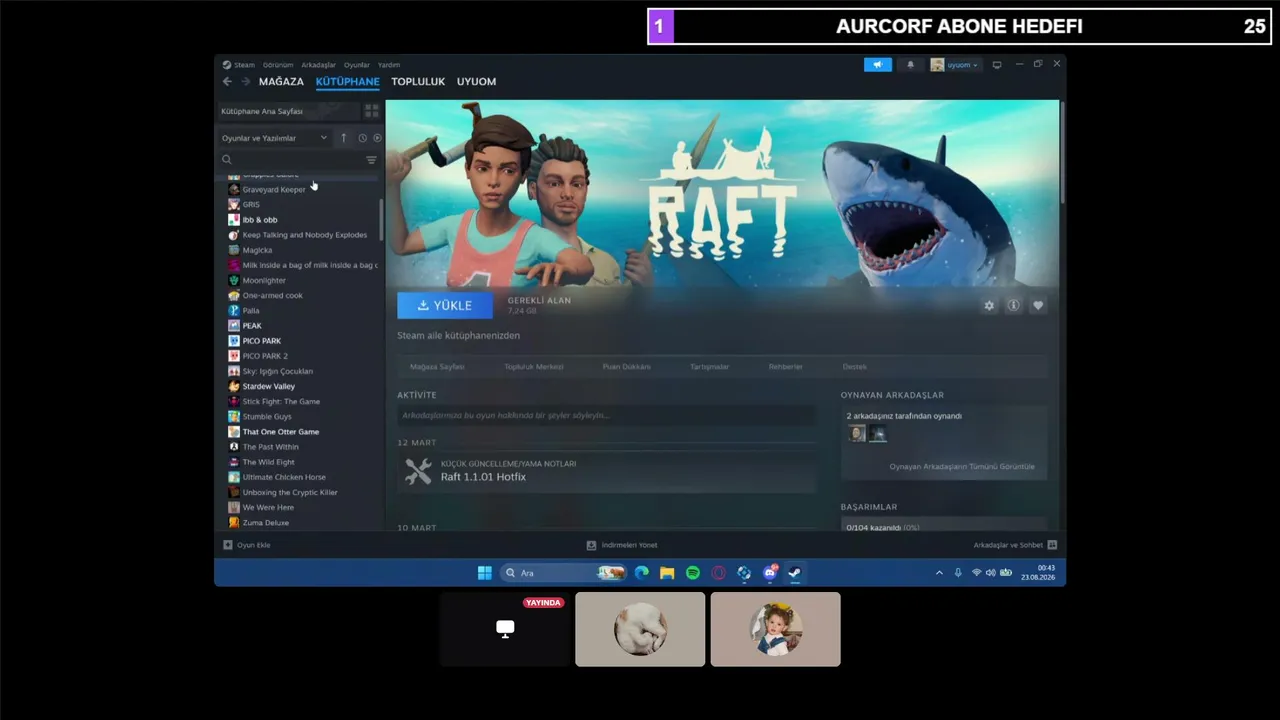Click first friend avatar under Oynayan Arkadaşlar
The width and height of the screenshot is (1280, 720).
[857, 433]
